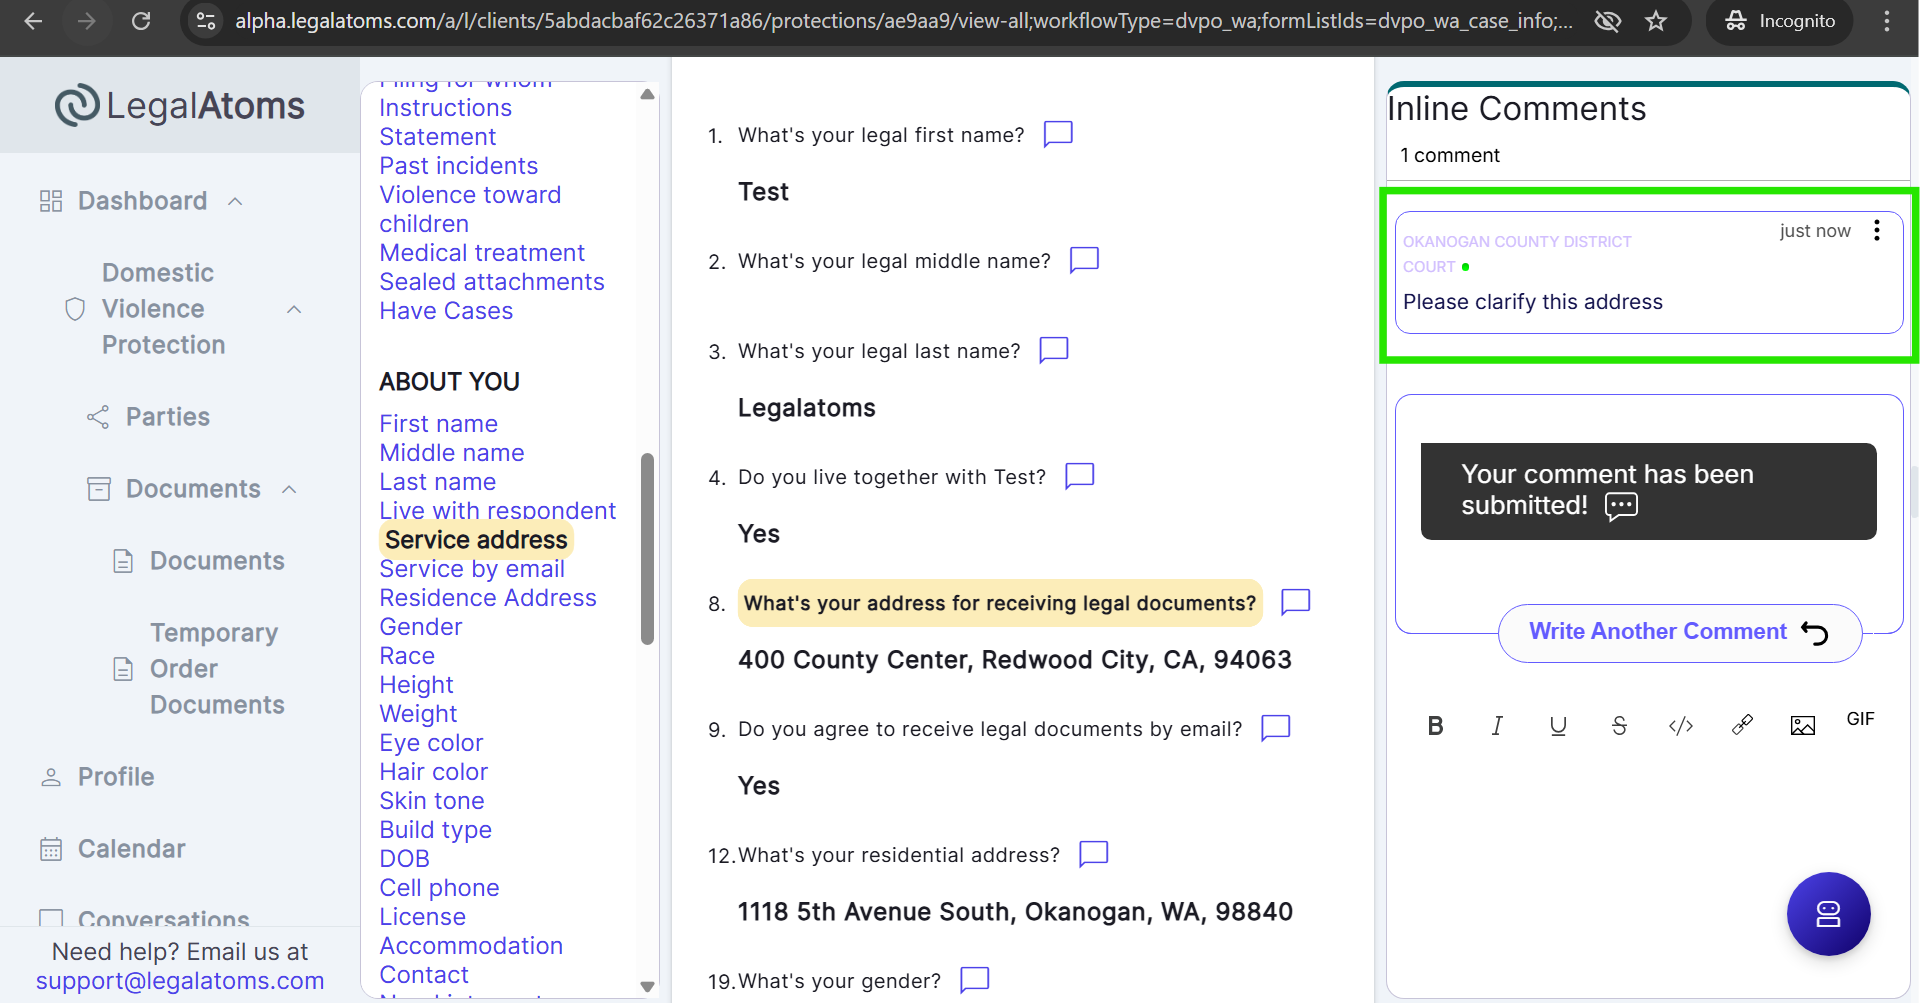1920x1003 pixels.
Task: Click Write Another Comment button
Action: [1679, 632]
